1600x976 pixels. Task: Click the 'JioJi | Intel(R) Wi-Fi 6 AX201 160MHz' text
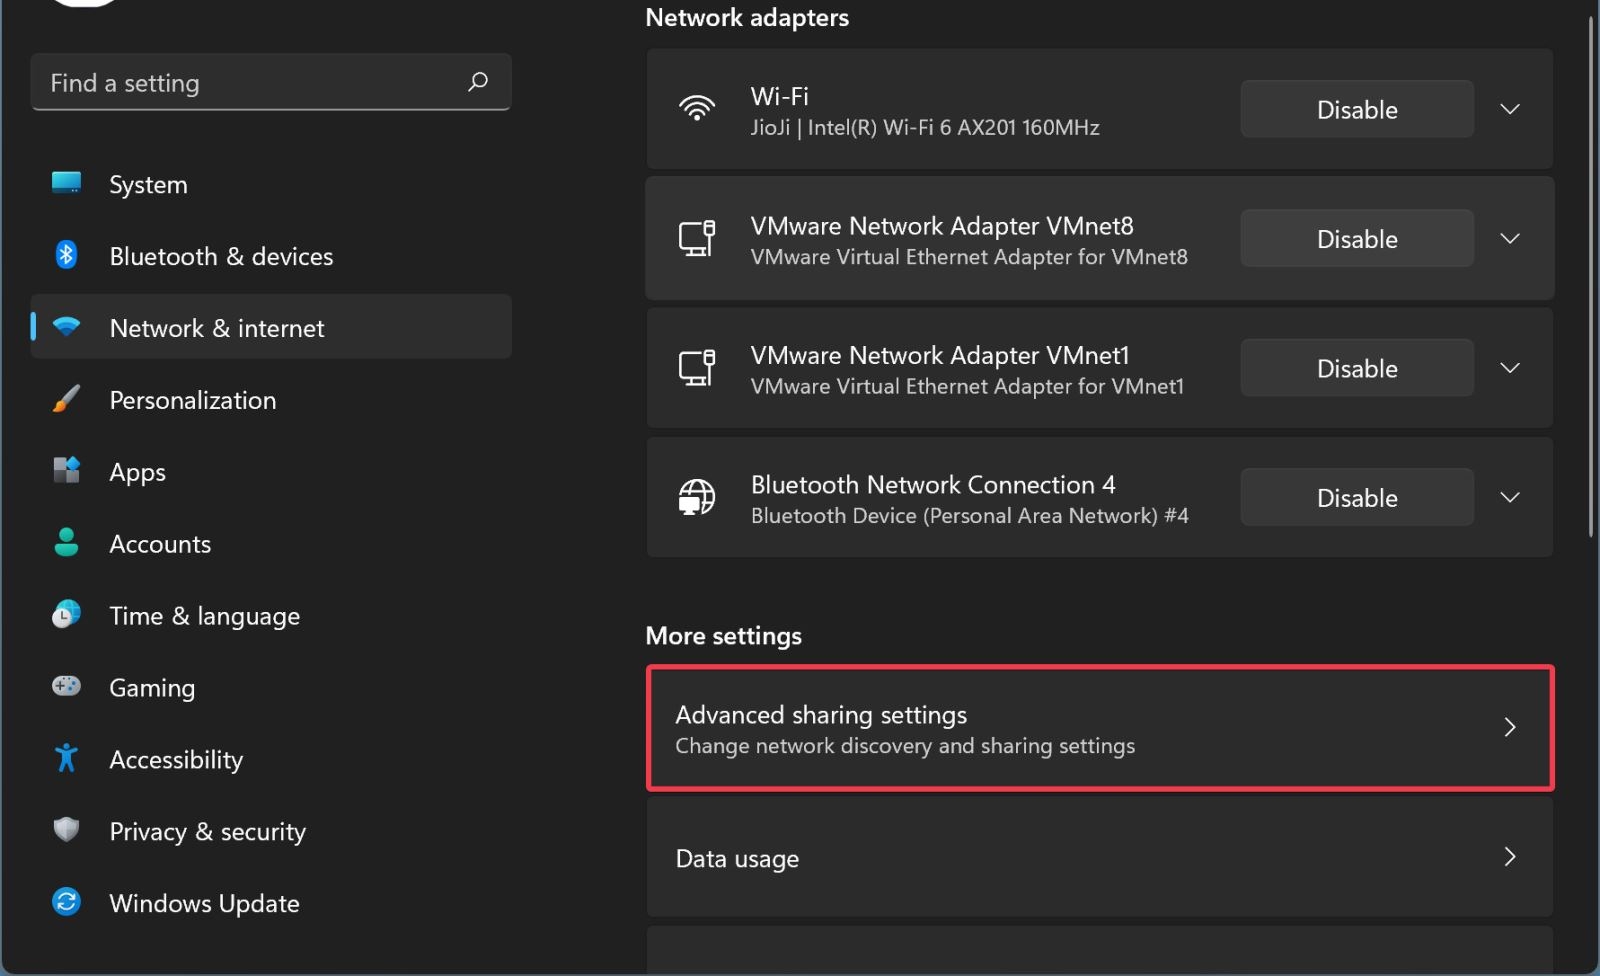tap(925, 128)
